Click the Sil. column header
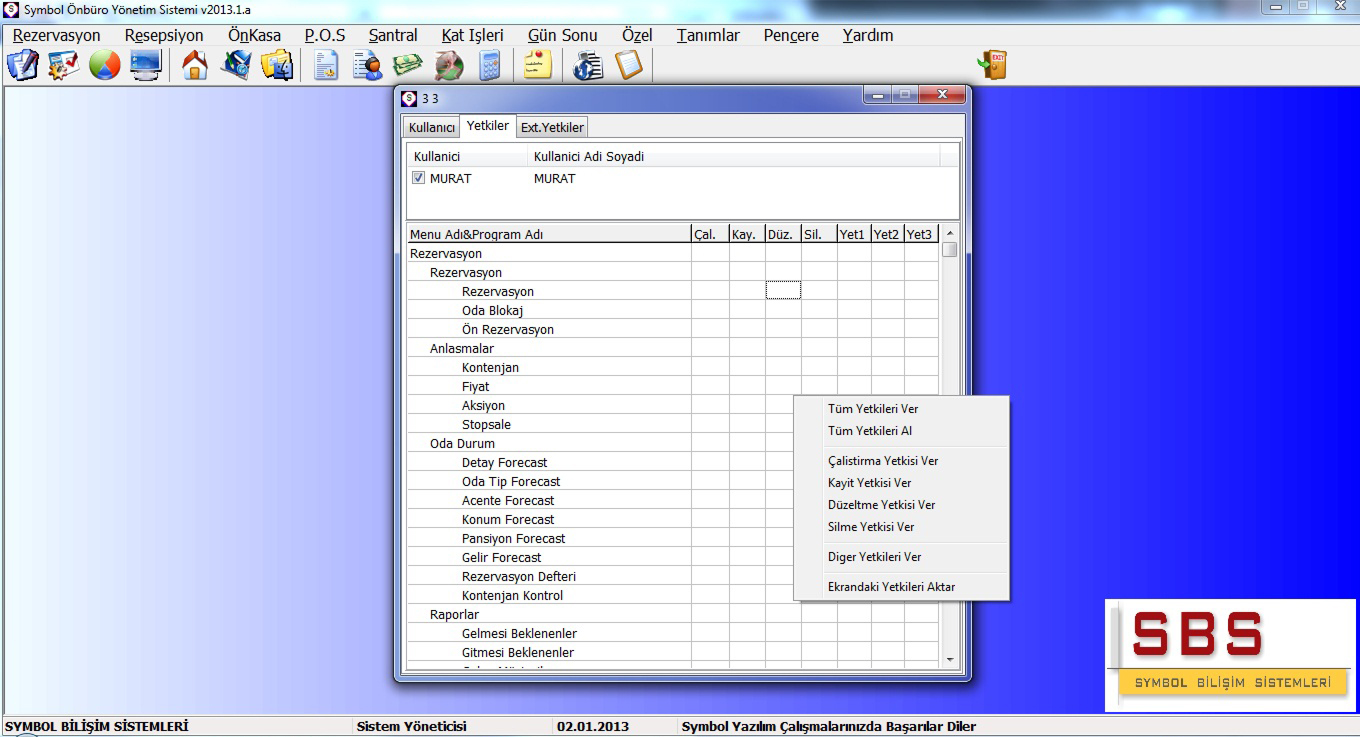The image size is (1360, 737). (x=819, y=235)
